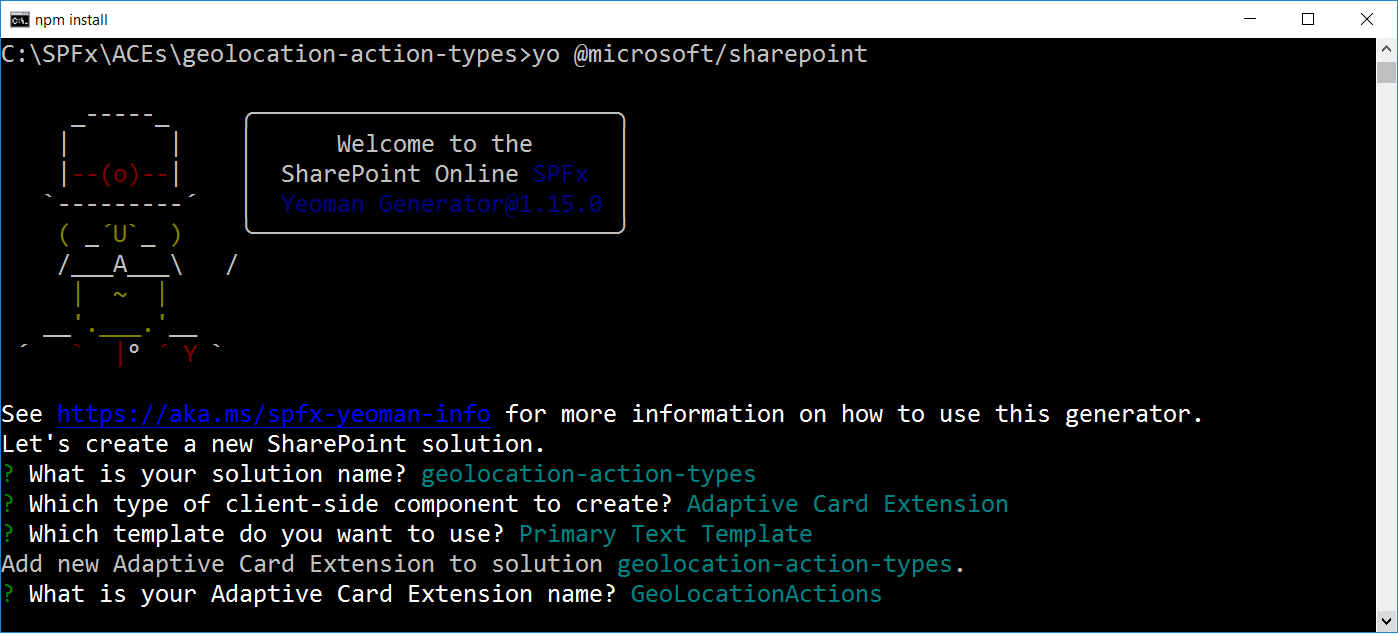Click the "Yeoman Generator@1.15.0" text
The width and height of the screenshot is (1398, 634).
[x=441, y=204]
